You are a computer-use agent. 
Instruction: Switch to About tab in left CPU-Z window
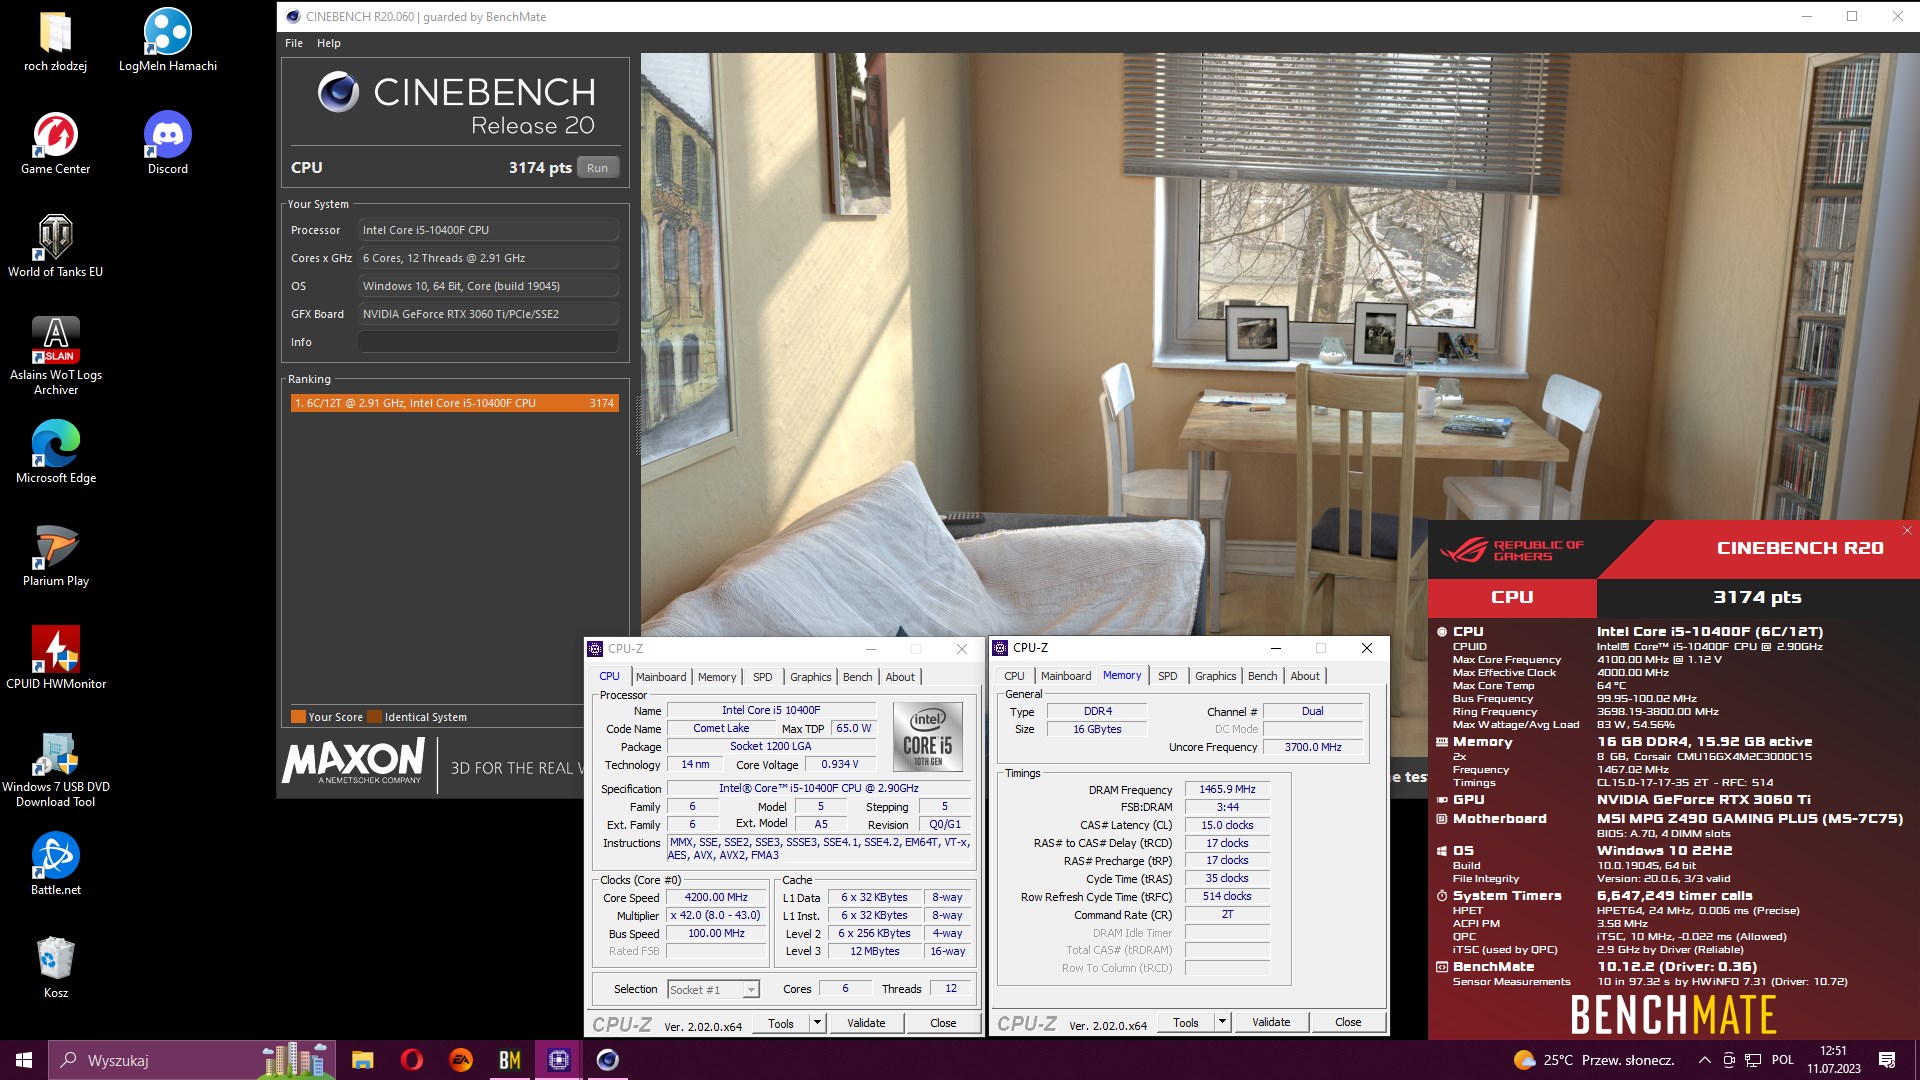(x=900, y=677)
